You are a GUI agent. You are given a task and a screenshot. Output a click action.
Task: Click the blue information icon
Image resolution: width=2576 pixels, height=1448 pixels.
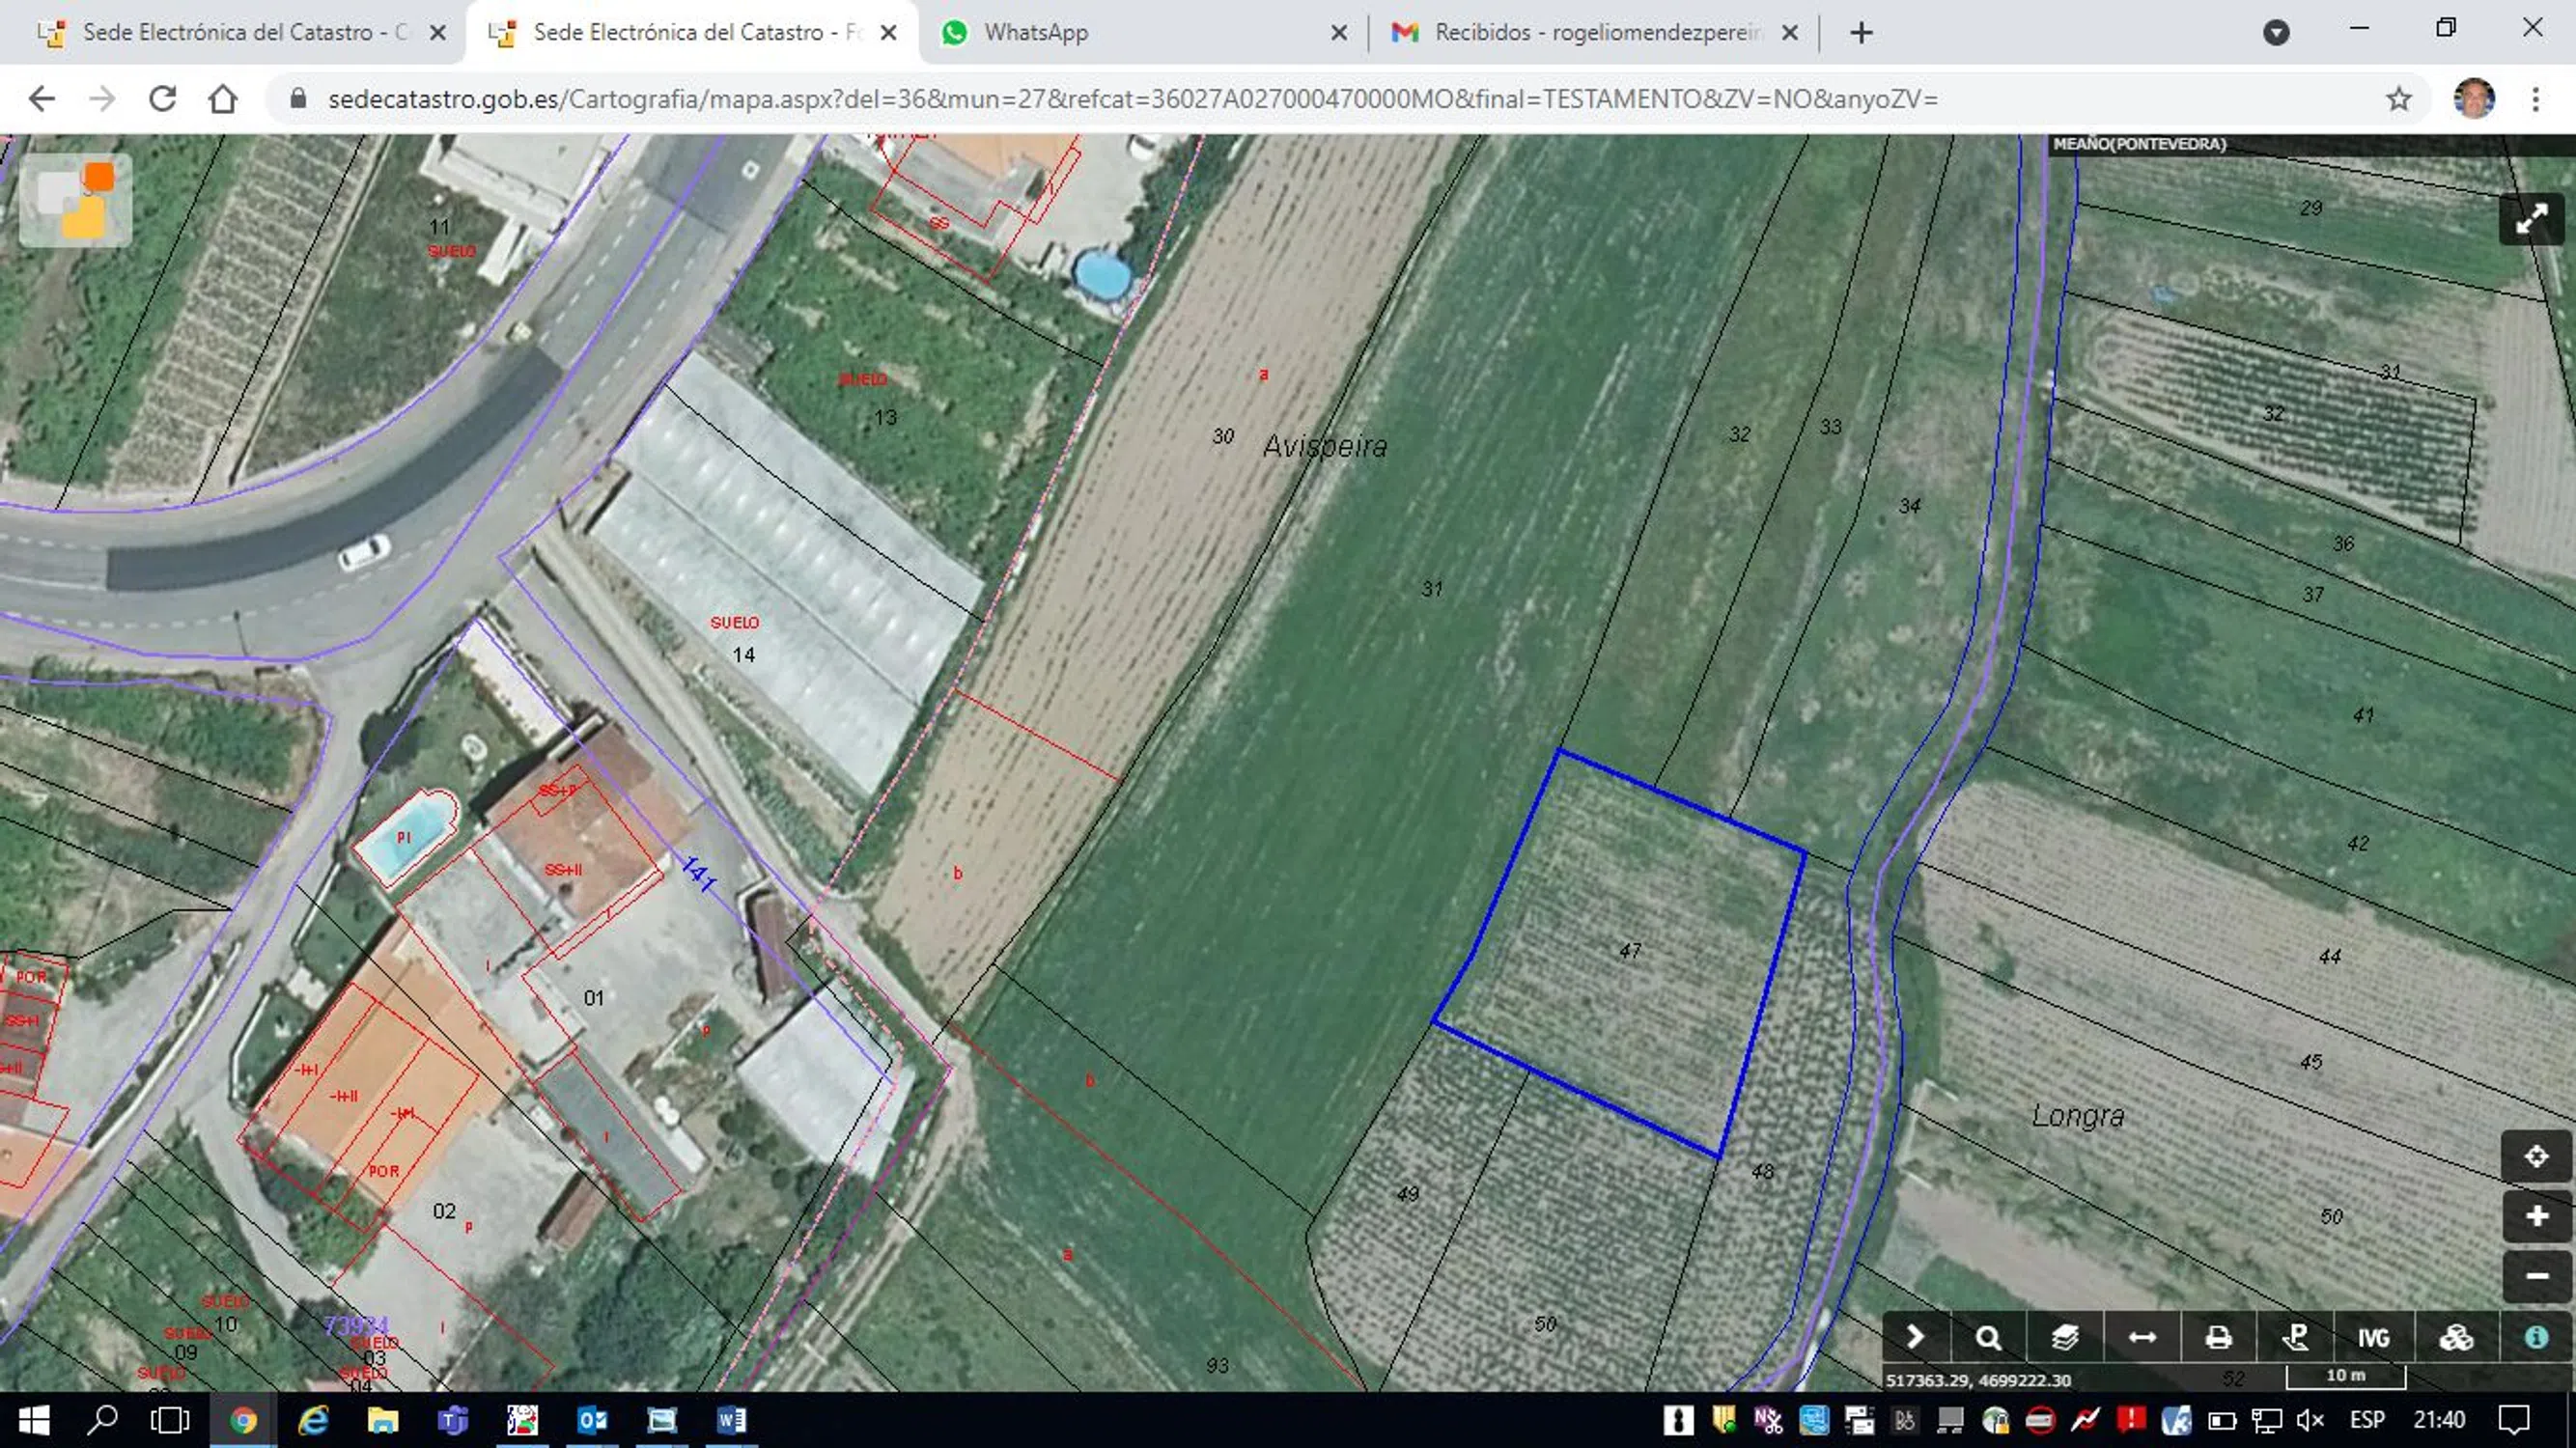pos(2536,1338)
